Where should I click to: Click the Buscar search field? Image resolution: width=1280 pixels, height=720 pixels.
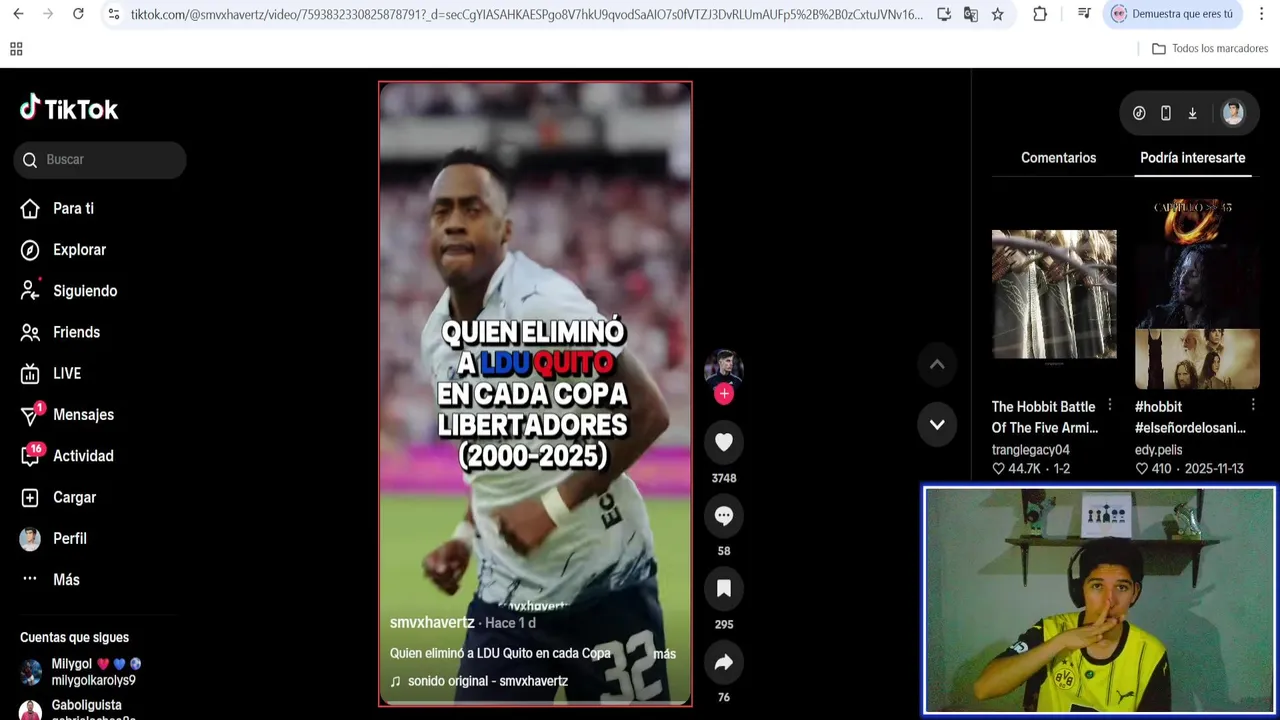click(100, 160)
